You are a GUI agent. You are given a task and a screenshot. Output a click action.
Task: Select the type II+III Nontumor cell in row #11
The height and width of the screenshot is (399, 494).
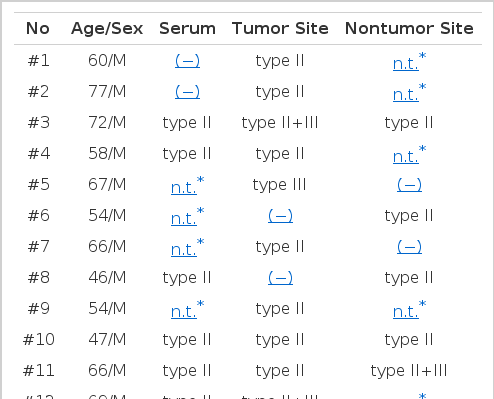coord(409,371)
